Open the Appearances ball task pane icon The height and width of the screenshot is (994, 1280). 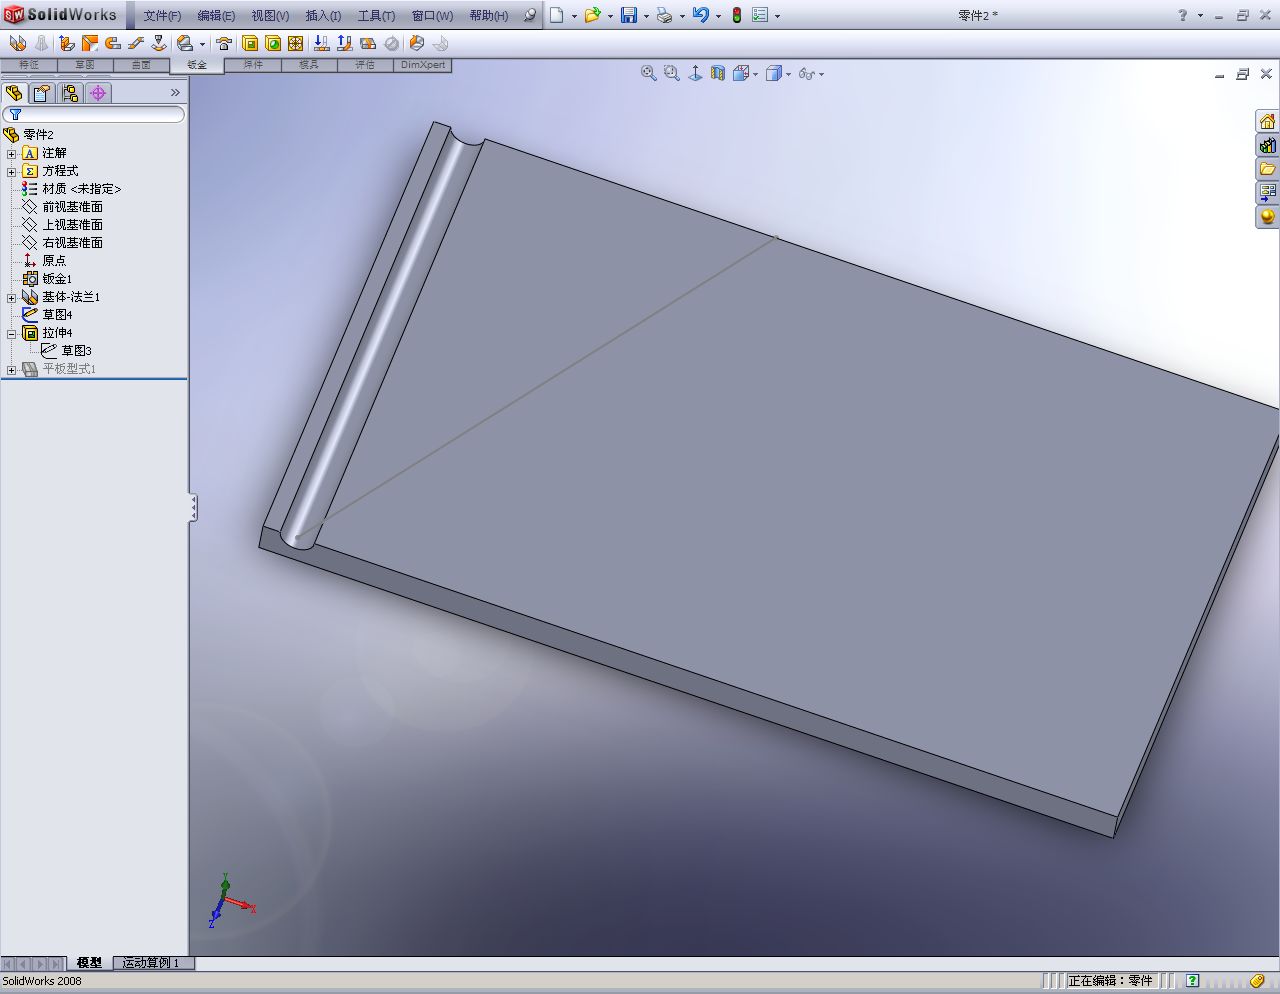tap(1267, 217)
